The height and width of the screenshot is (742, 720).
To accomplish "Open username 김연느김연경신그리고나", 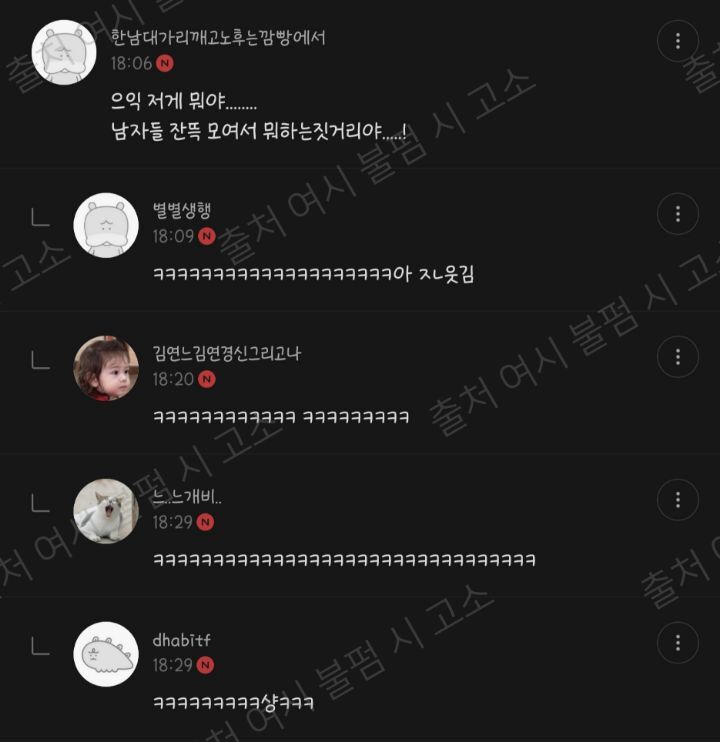I will point(227,353).
